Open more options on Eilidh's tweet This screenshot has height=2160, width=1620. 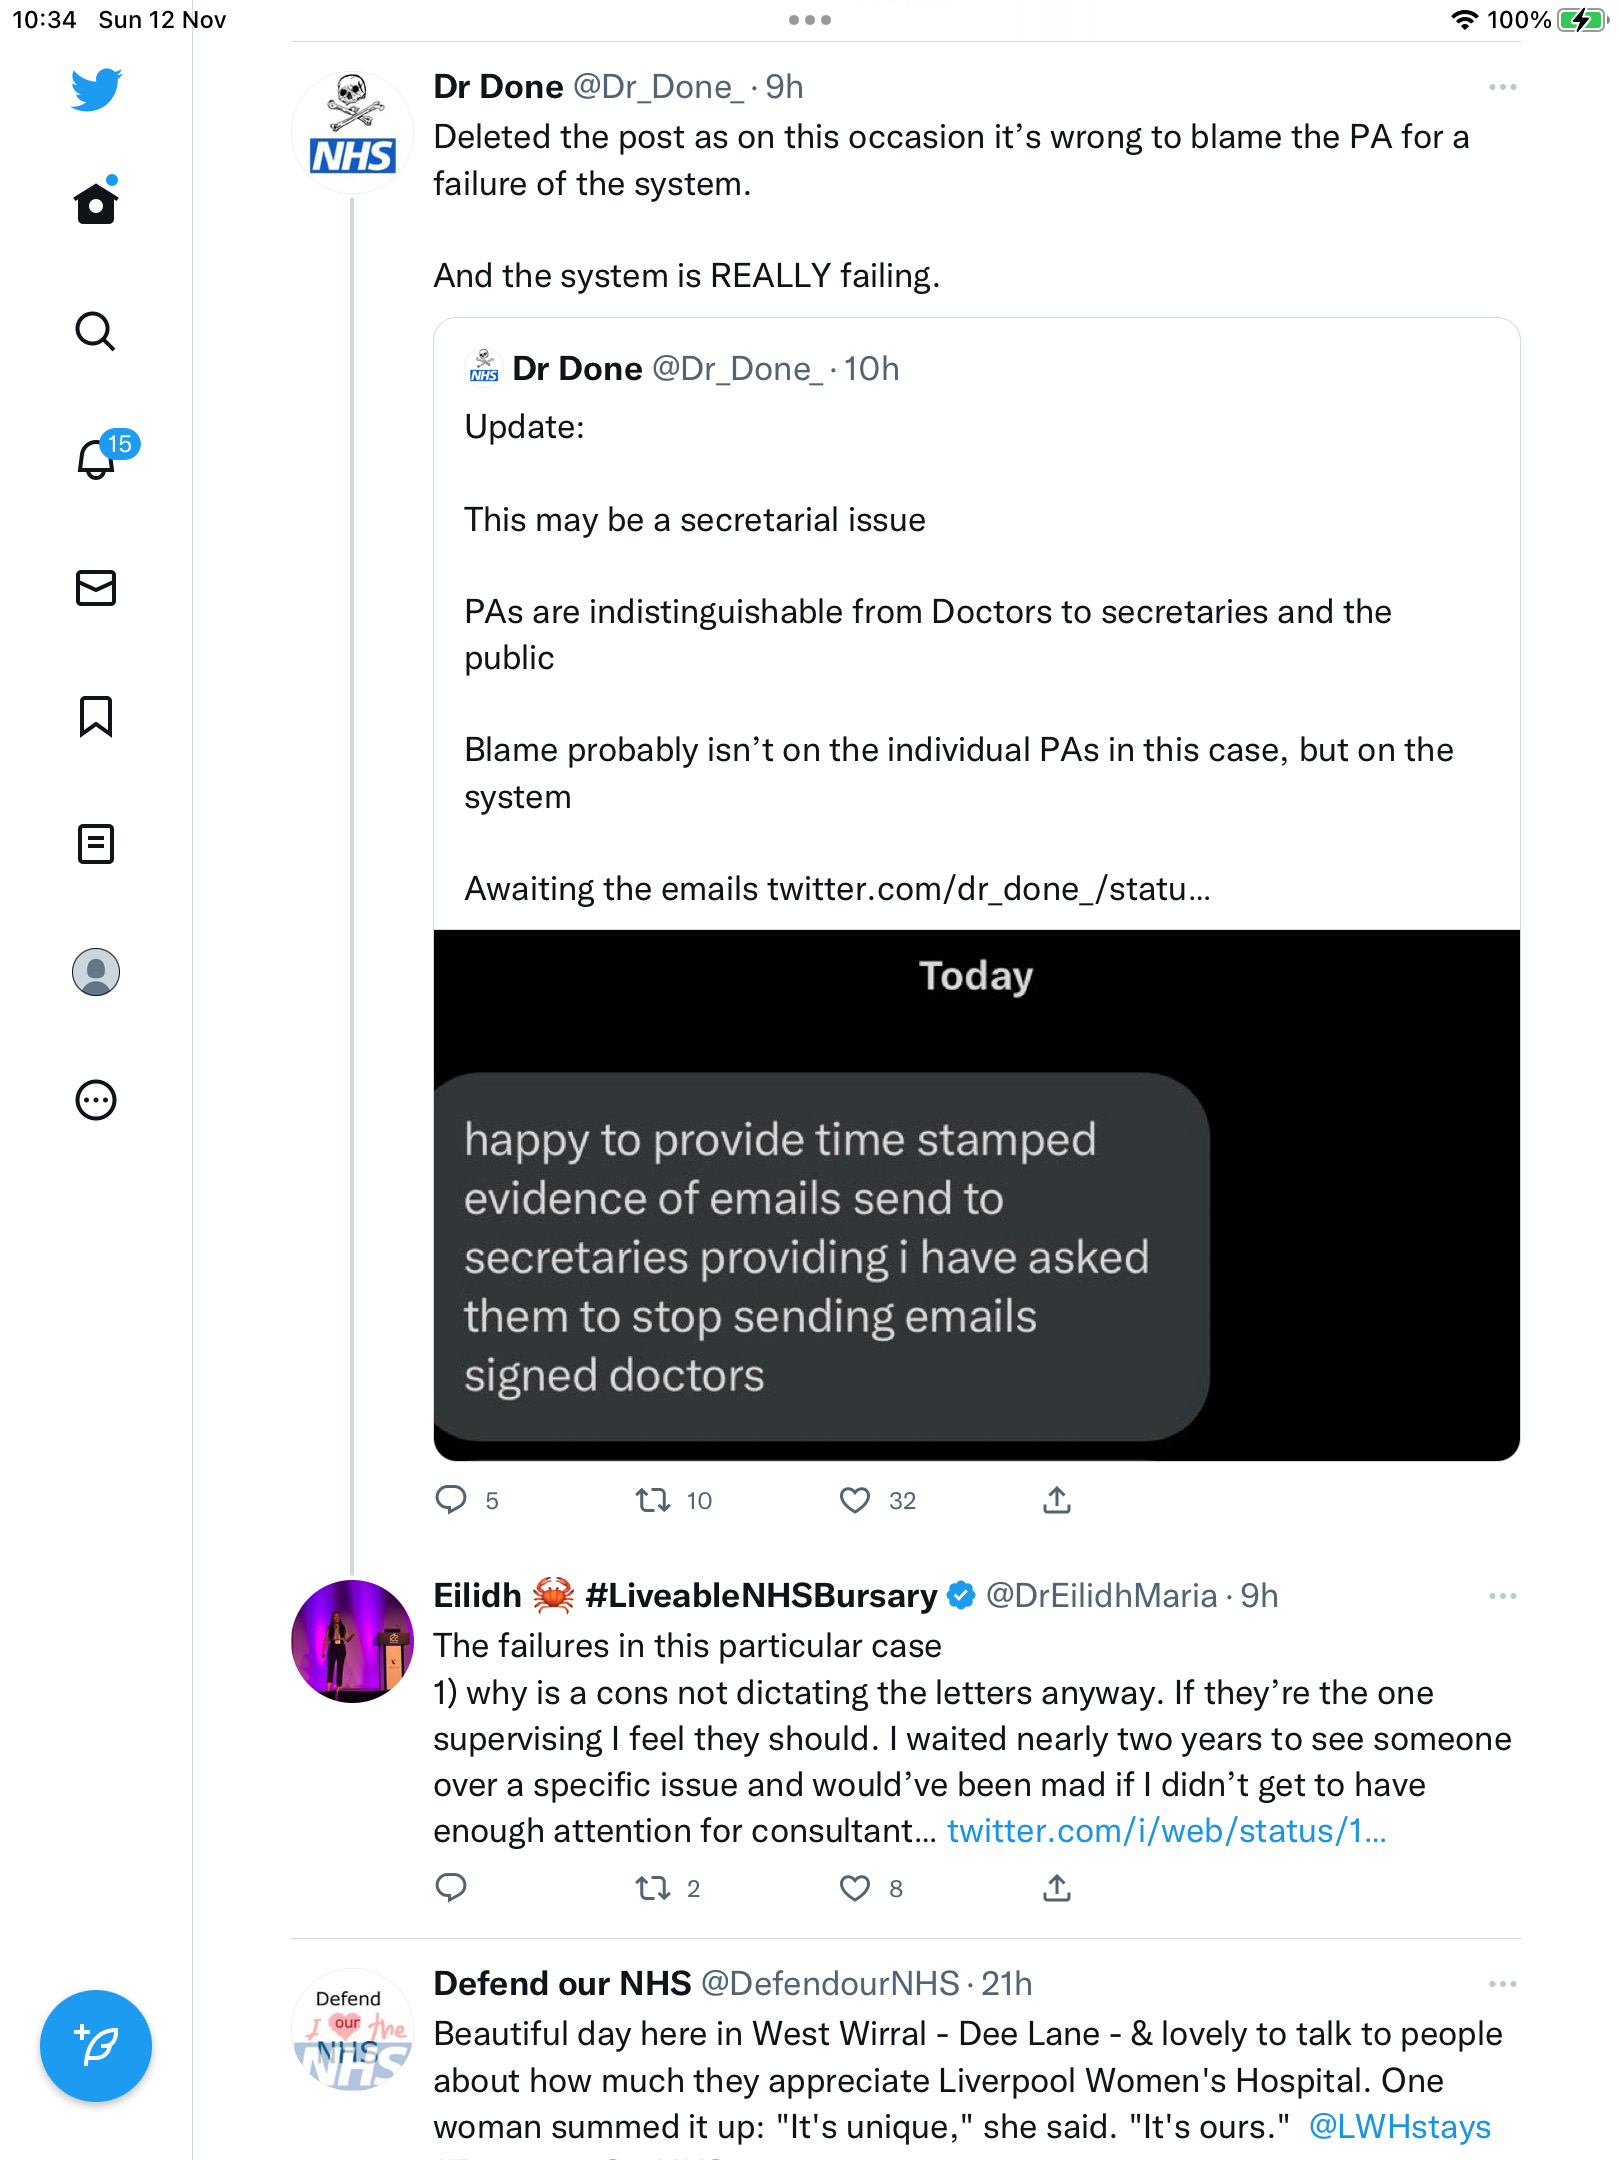point(1502,1596)
